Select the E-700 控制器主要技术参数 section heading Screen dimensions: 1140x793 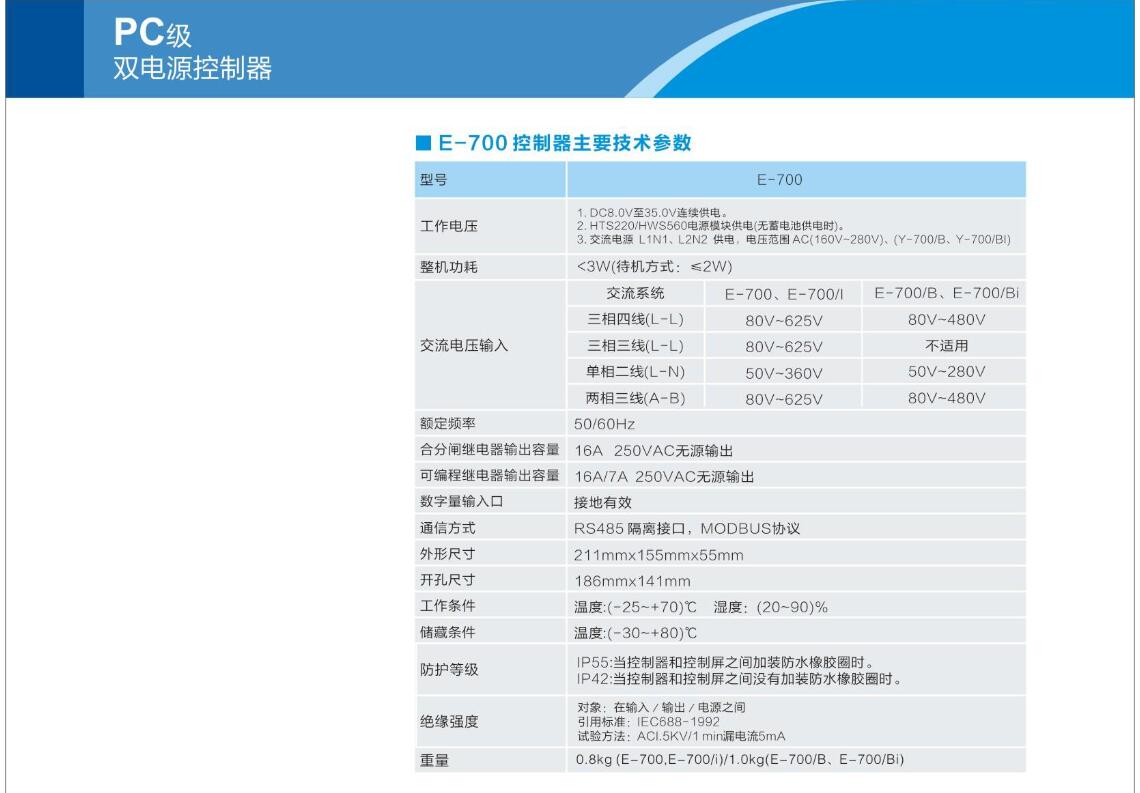click(560, 143)
